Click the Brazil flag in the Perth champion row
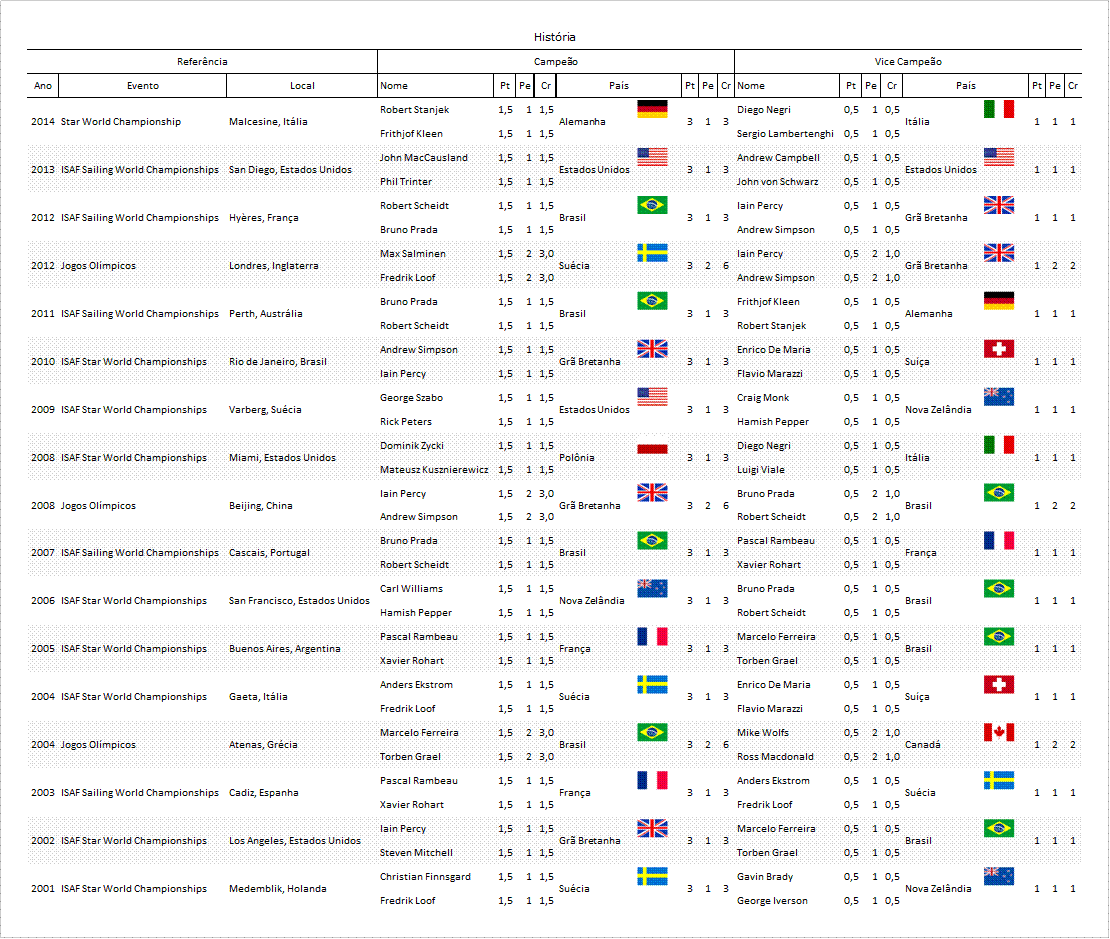The height and width of the screenshot is (939, 1110). pos(652,301)
